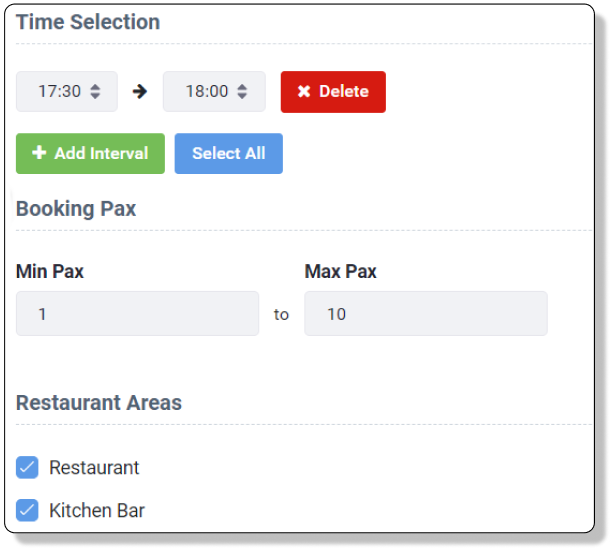613x549 pixels.
Task: Uncheck the Restaurant area checkbox
Action: click(27, 467)
